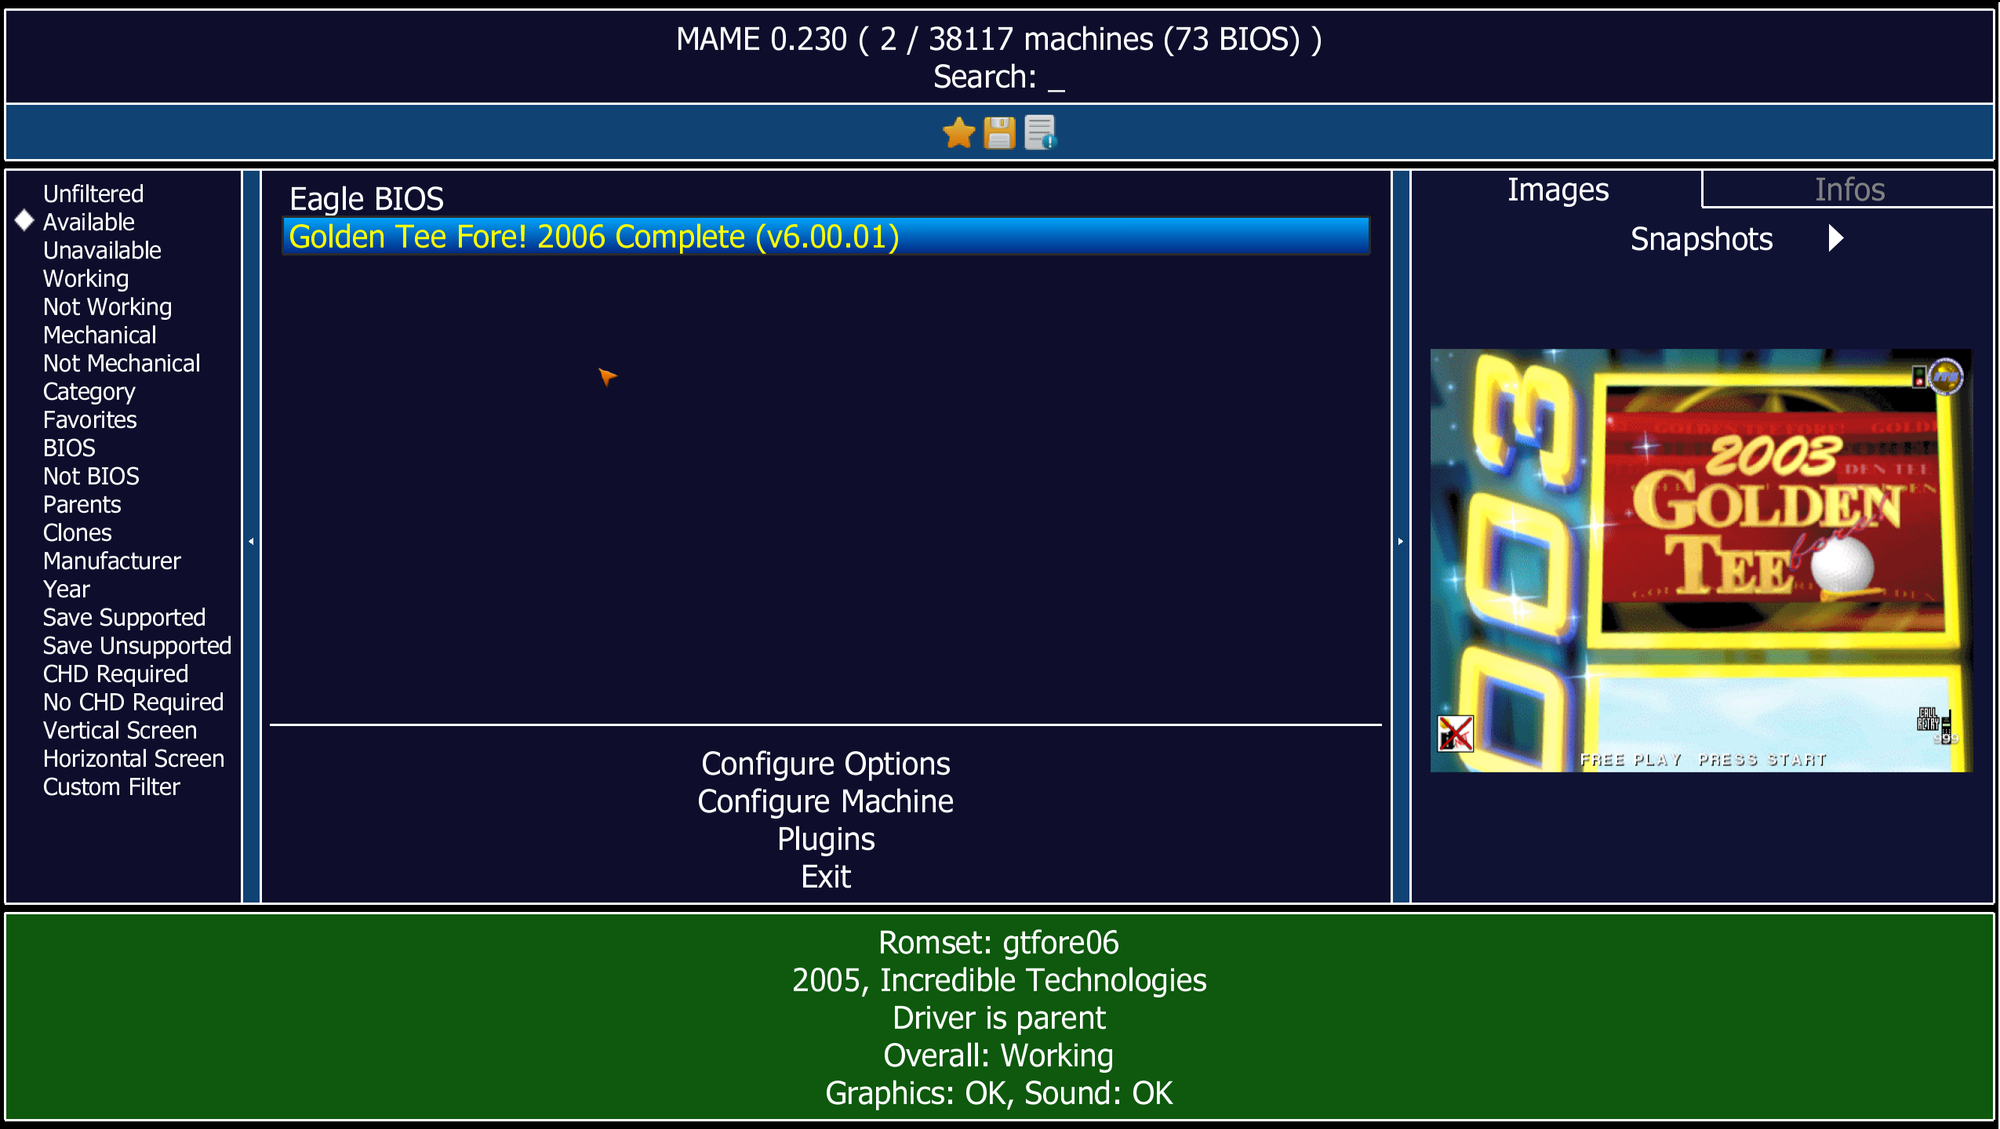Select Working status filter

click(87, 279)
